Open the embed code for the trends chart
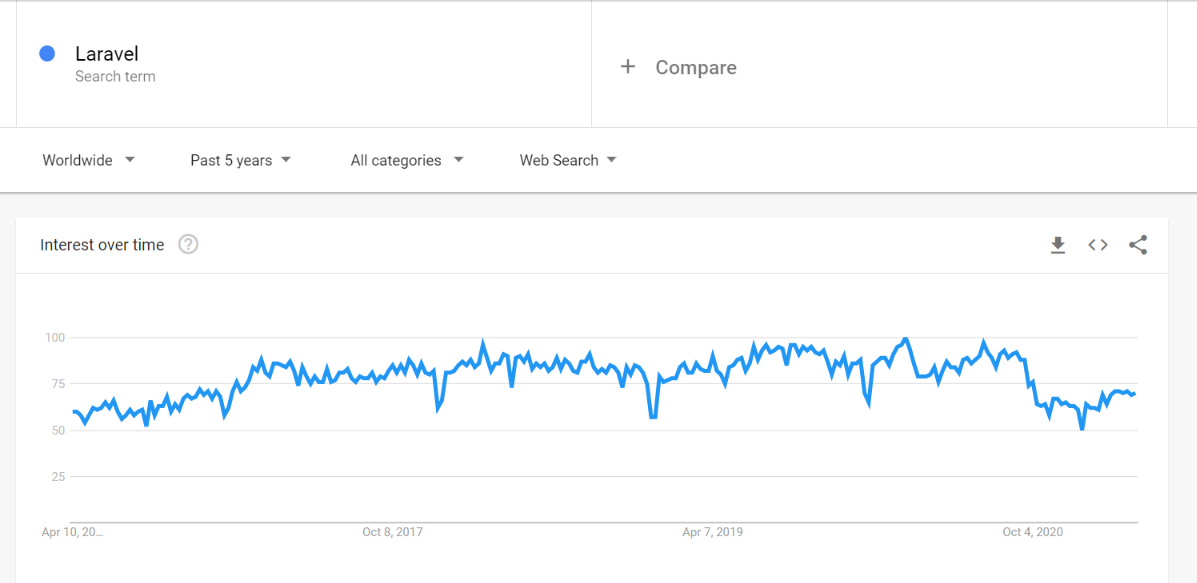The image size is (1197, 583). (1097, 244)
